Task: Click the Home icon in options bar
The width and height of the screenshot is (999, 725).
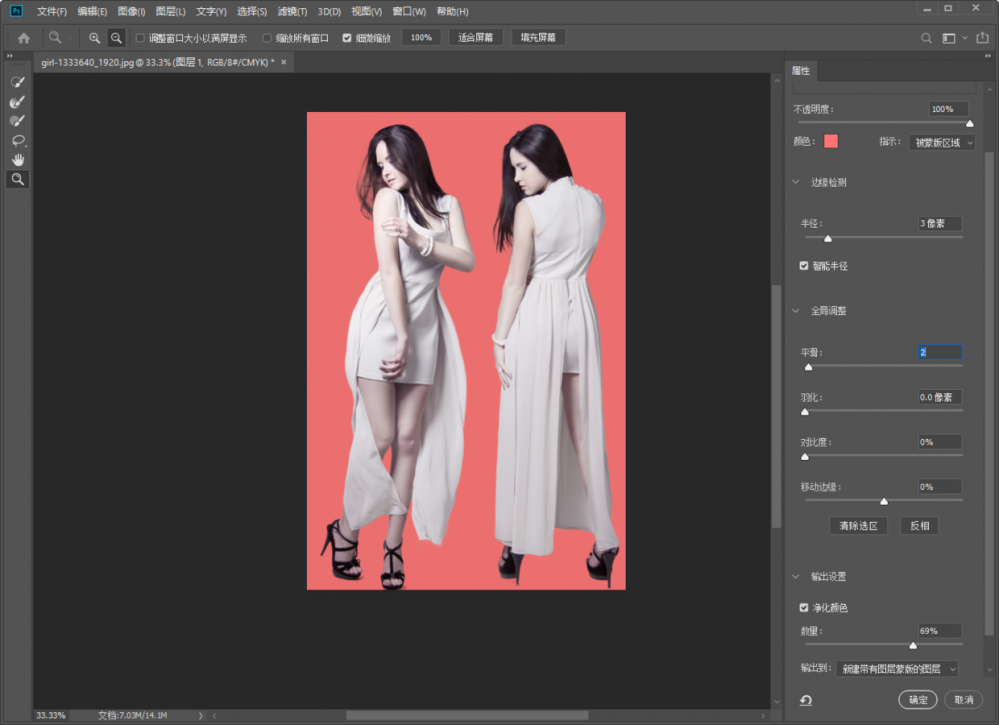Action: [24, 38]
